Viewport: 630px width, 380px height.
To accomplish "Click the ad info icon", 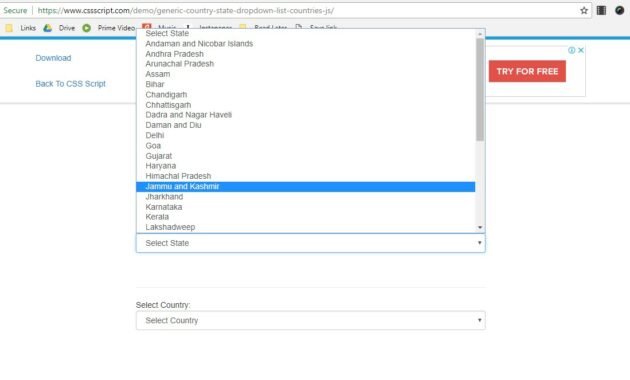I will click(571, 50).
